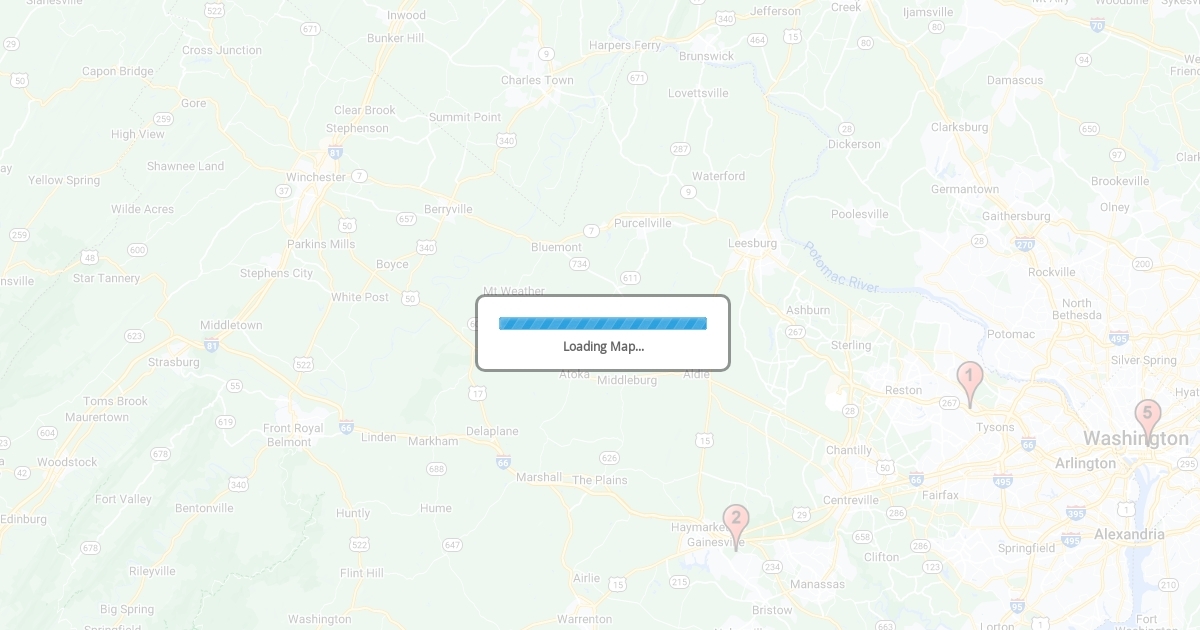Click the Manassas city label
1200x630 pixels.
pyautogui.click(x=817, y=584)
